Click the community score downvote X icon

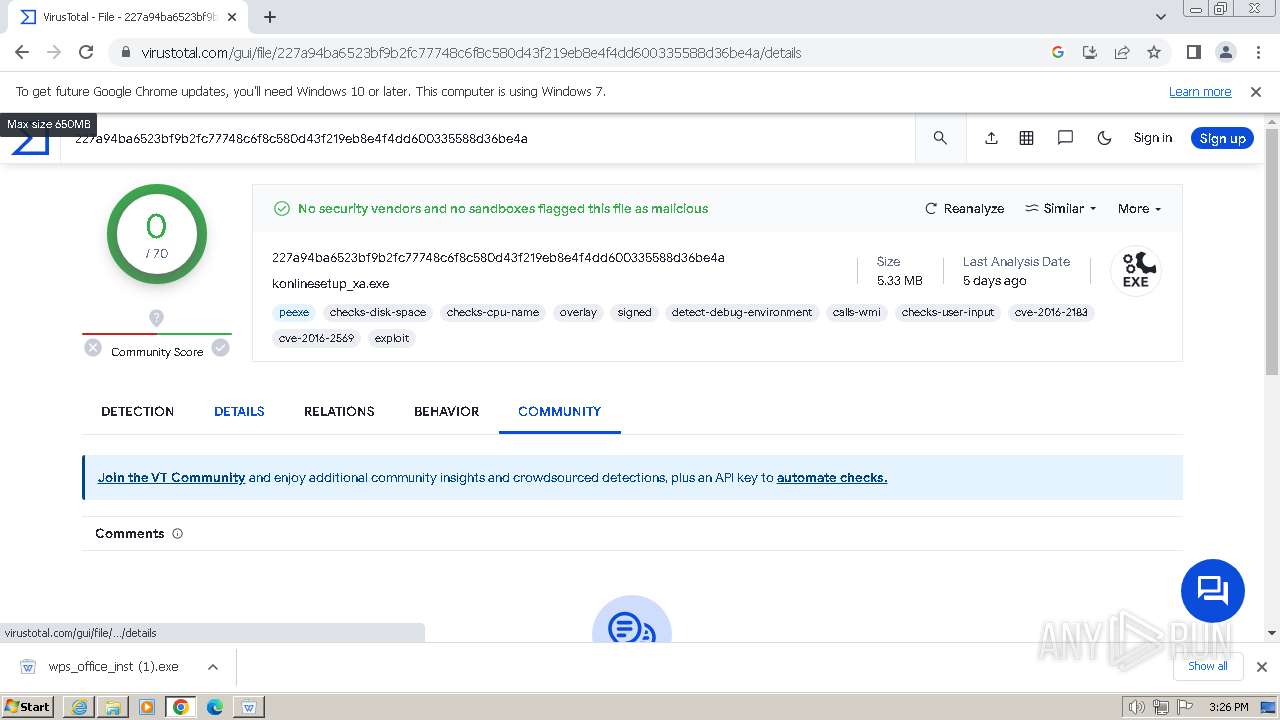click(93, 348)
